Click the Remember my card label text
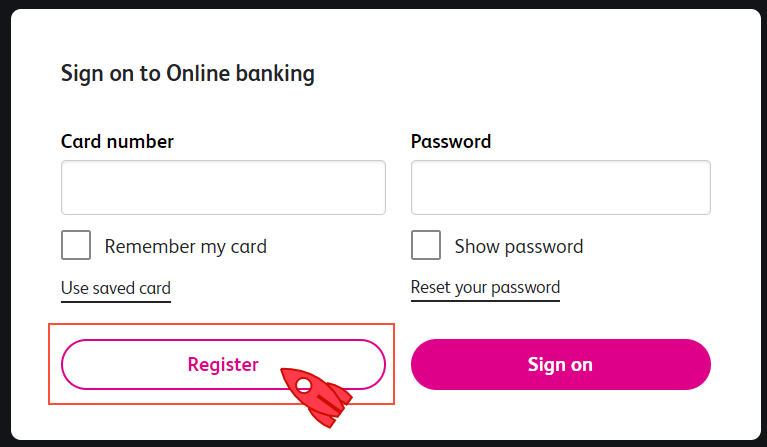Image resolution: width=767 pixels, height=447 pixels. pos(185,246)
